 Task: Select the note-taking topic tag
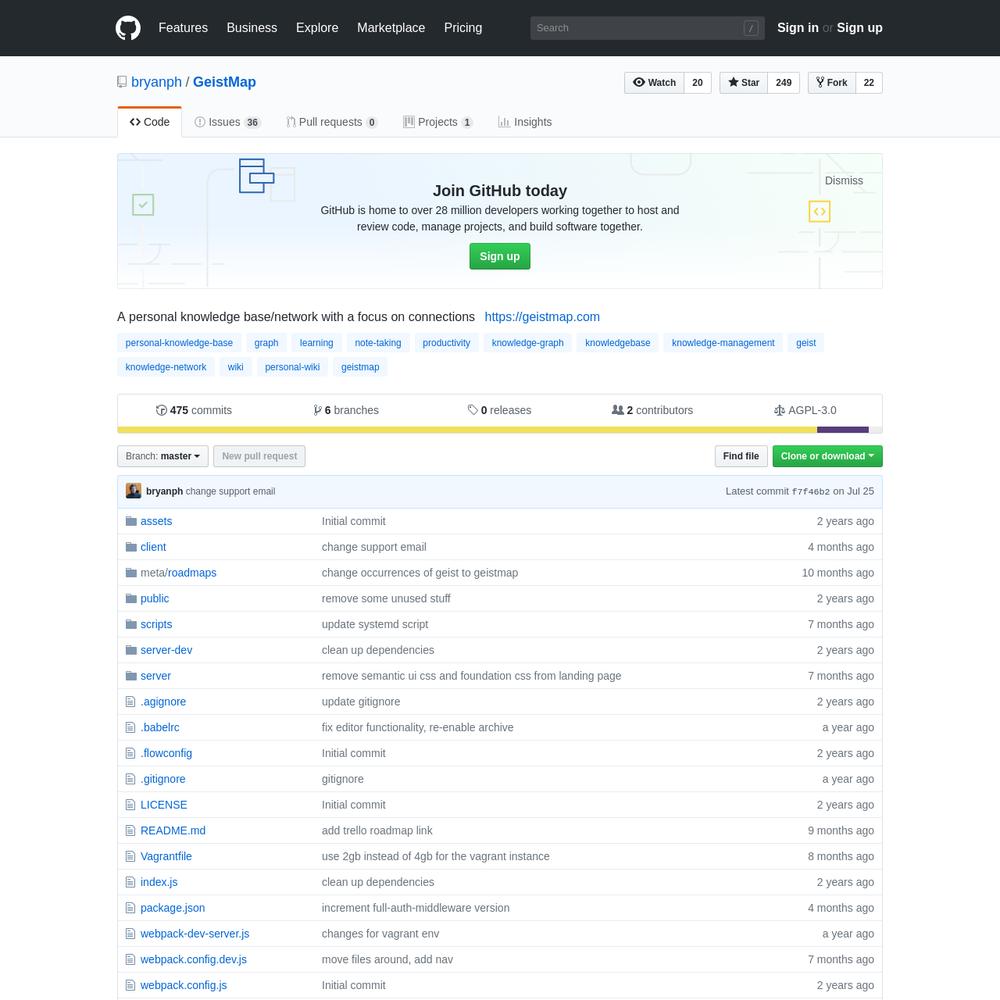(x=378, y=343)
